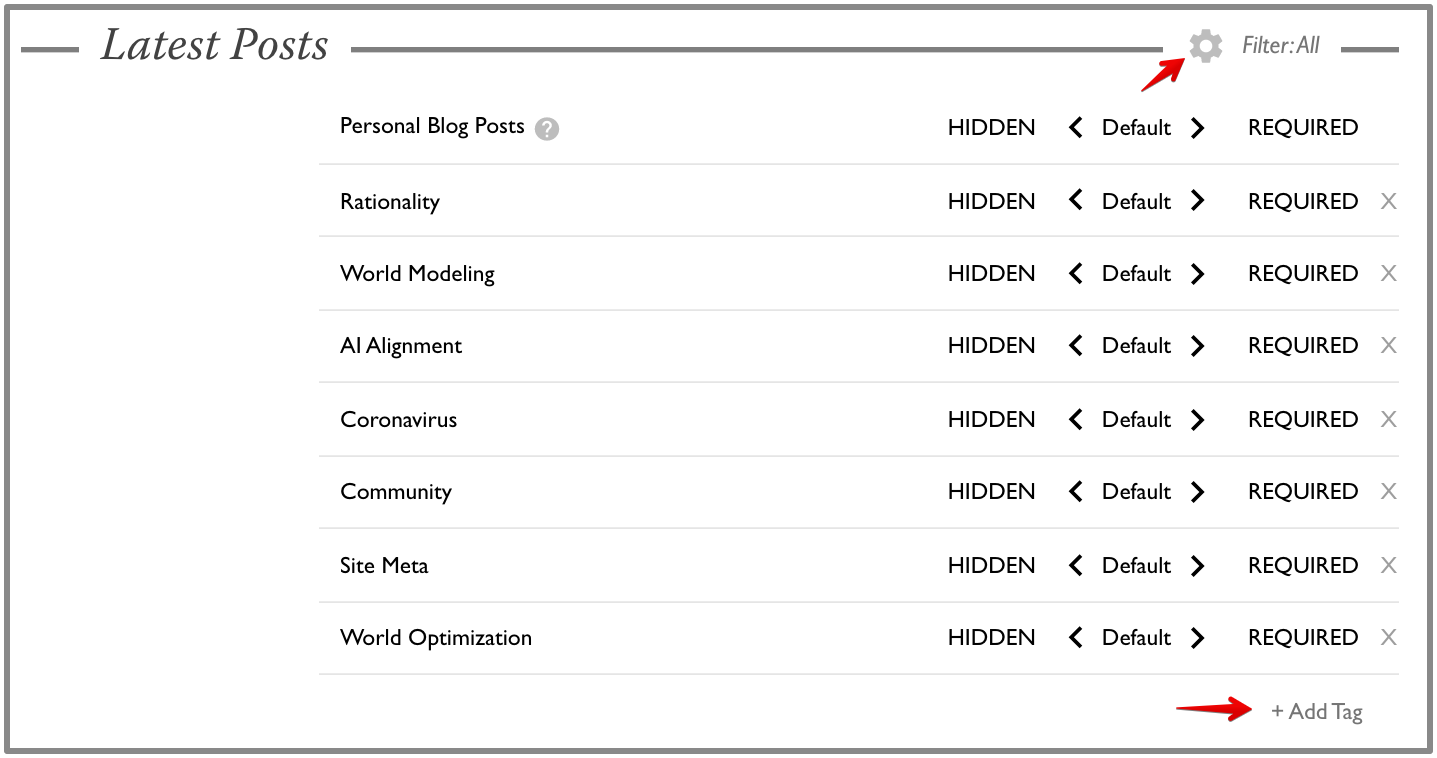Click the + Add Tag link

[1316, 712]
